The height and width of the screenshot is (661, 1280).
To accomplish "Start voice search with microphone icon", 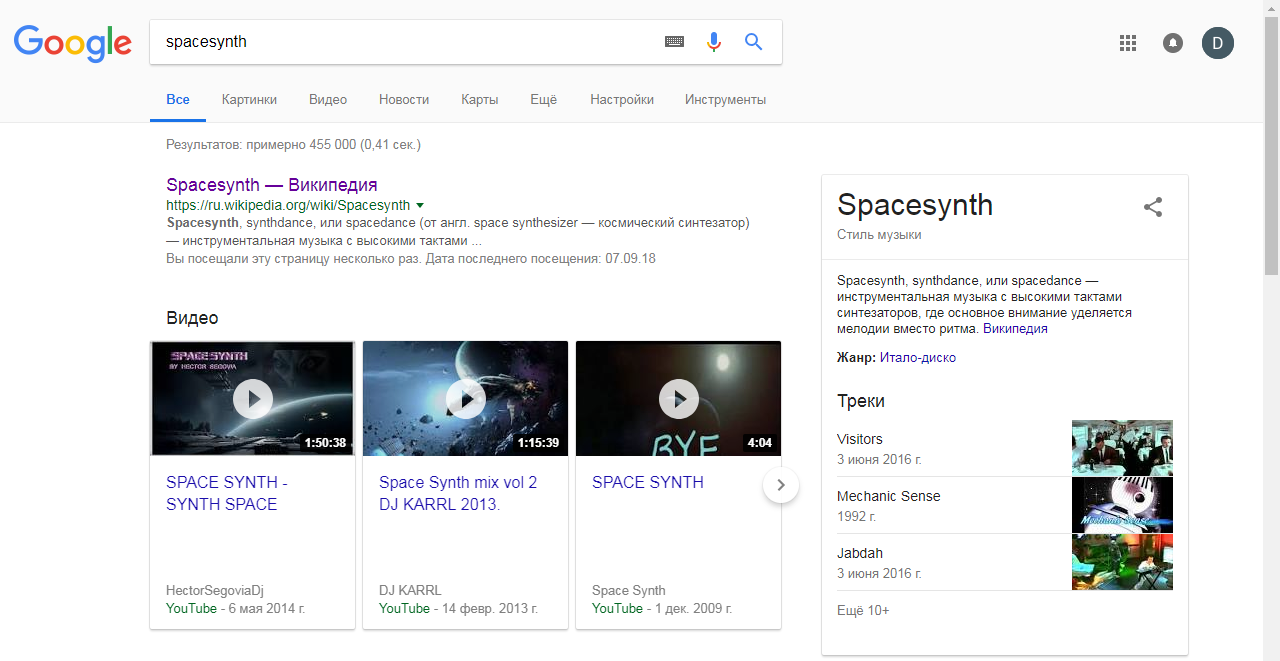I will click(x=714, y=42).
